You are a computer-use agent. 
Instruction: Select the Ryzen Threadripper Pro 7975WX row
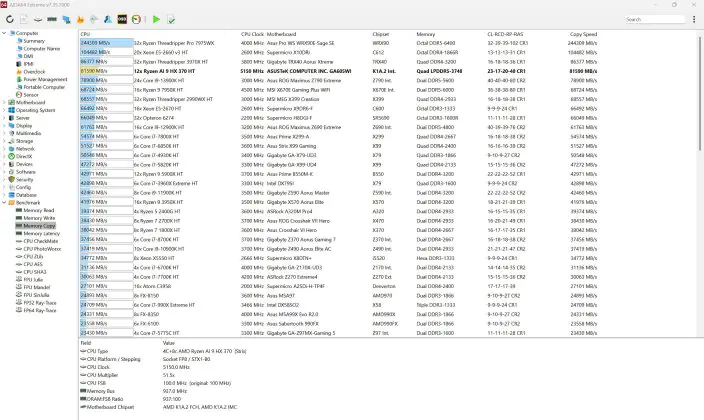pyautogui.click(x=339, y=43)
